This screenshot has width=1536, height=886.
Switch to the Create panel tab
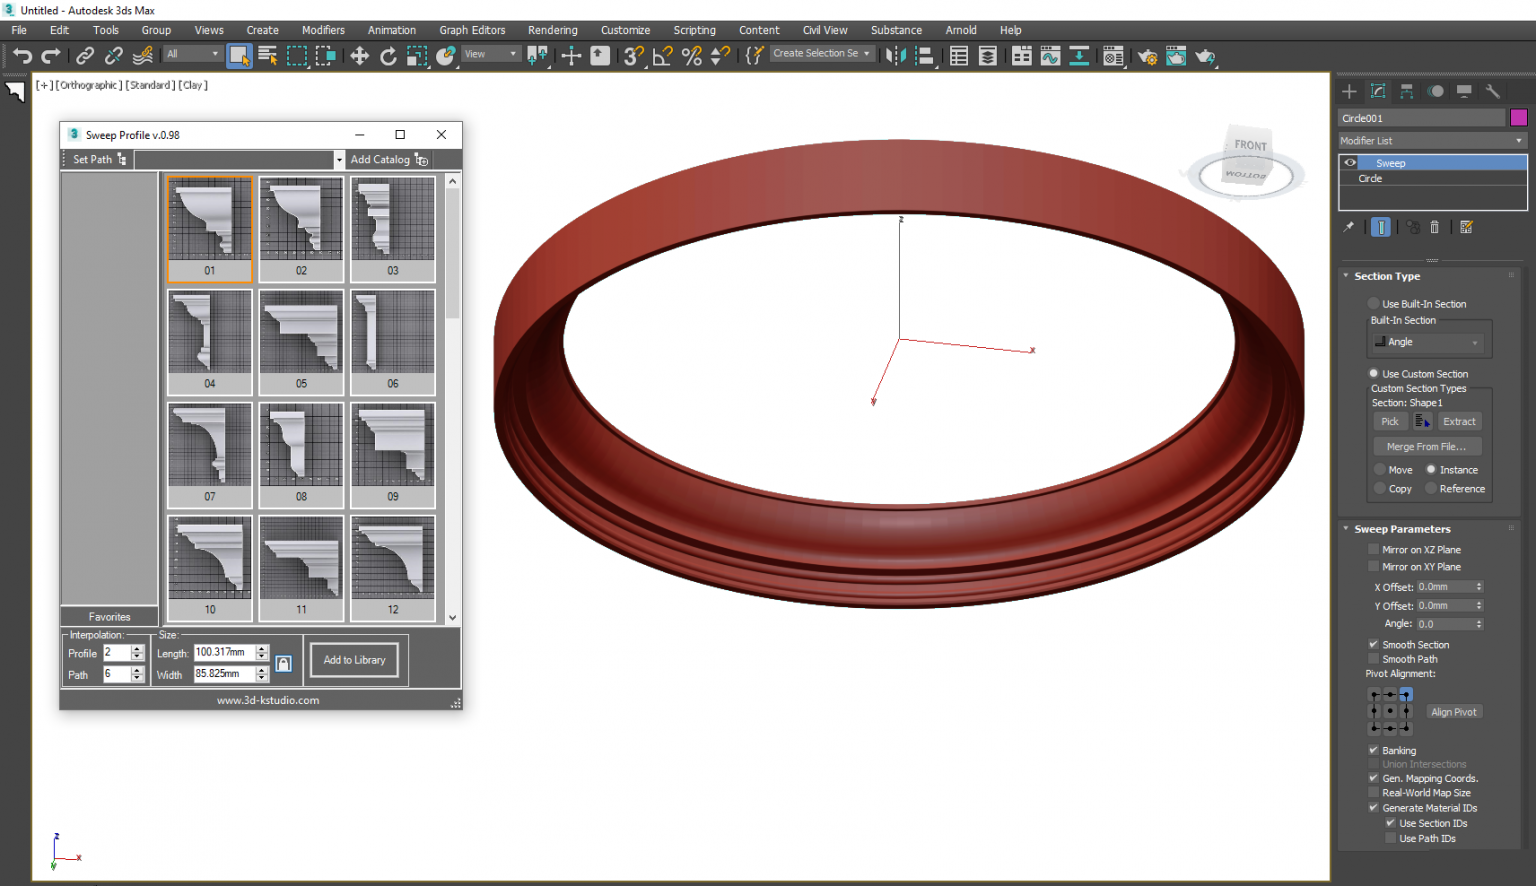pyautogui.click(x=1349, y=91)
